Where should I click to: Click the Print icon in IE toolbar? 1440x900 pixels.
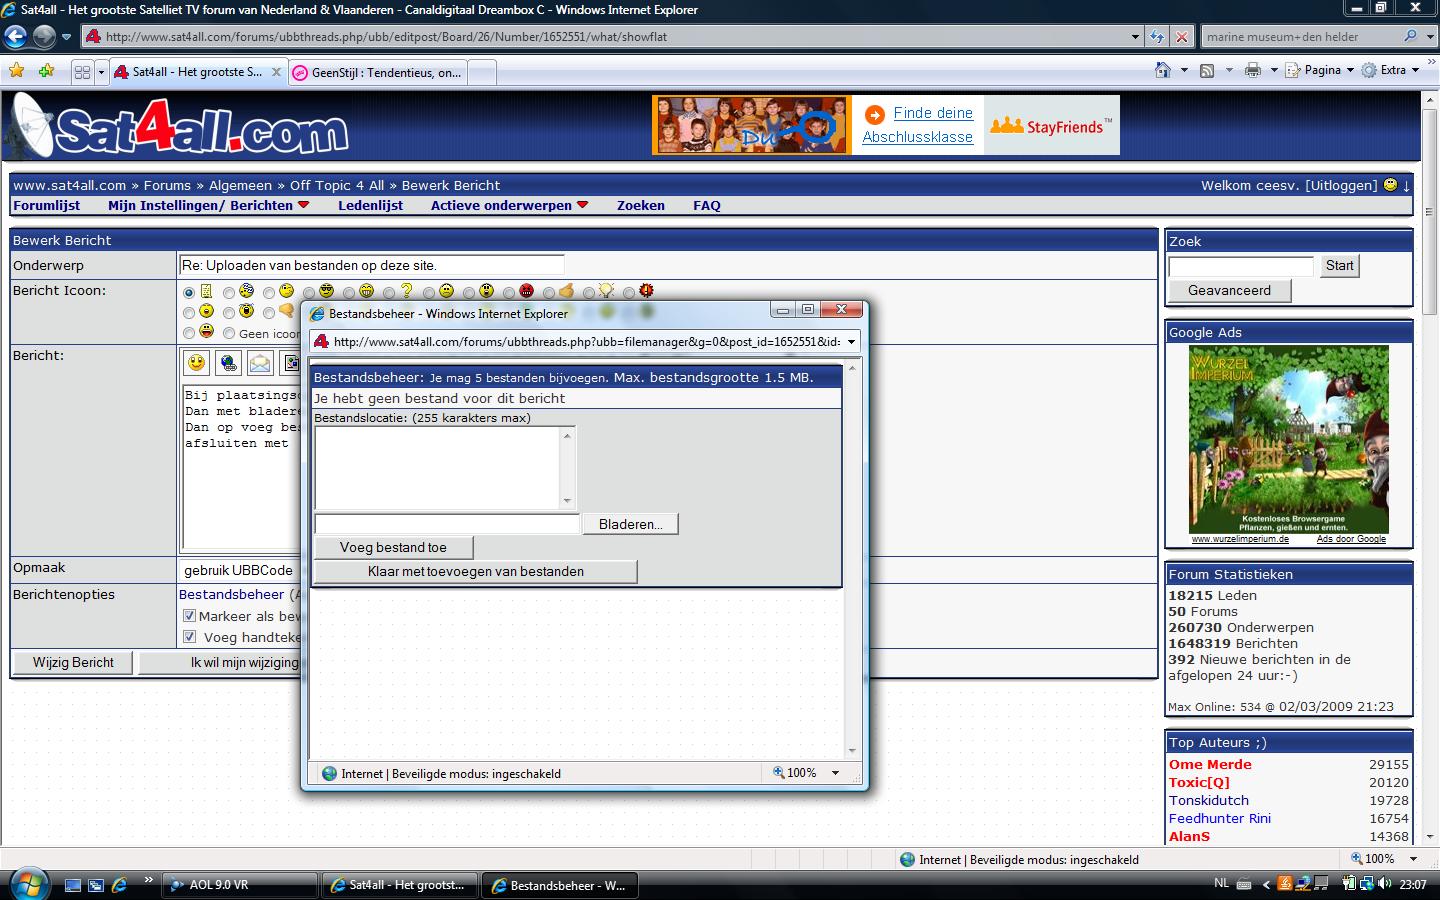pyautogui.click(x=1252, y=70)
